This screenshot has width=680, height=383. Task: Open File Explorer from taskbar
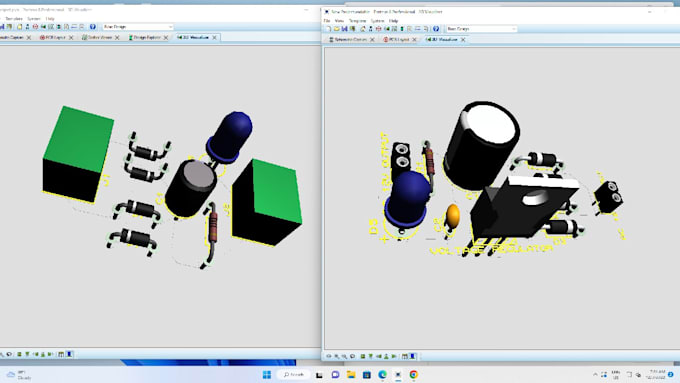pyautogui.click(x=351, y=374)
